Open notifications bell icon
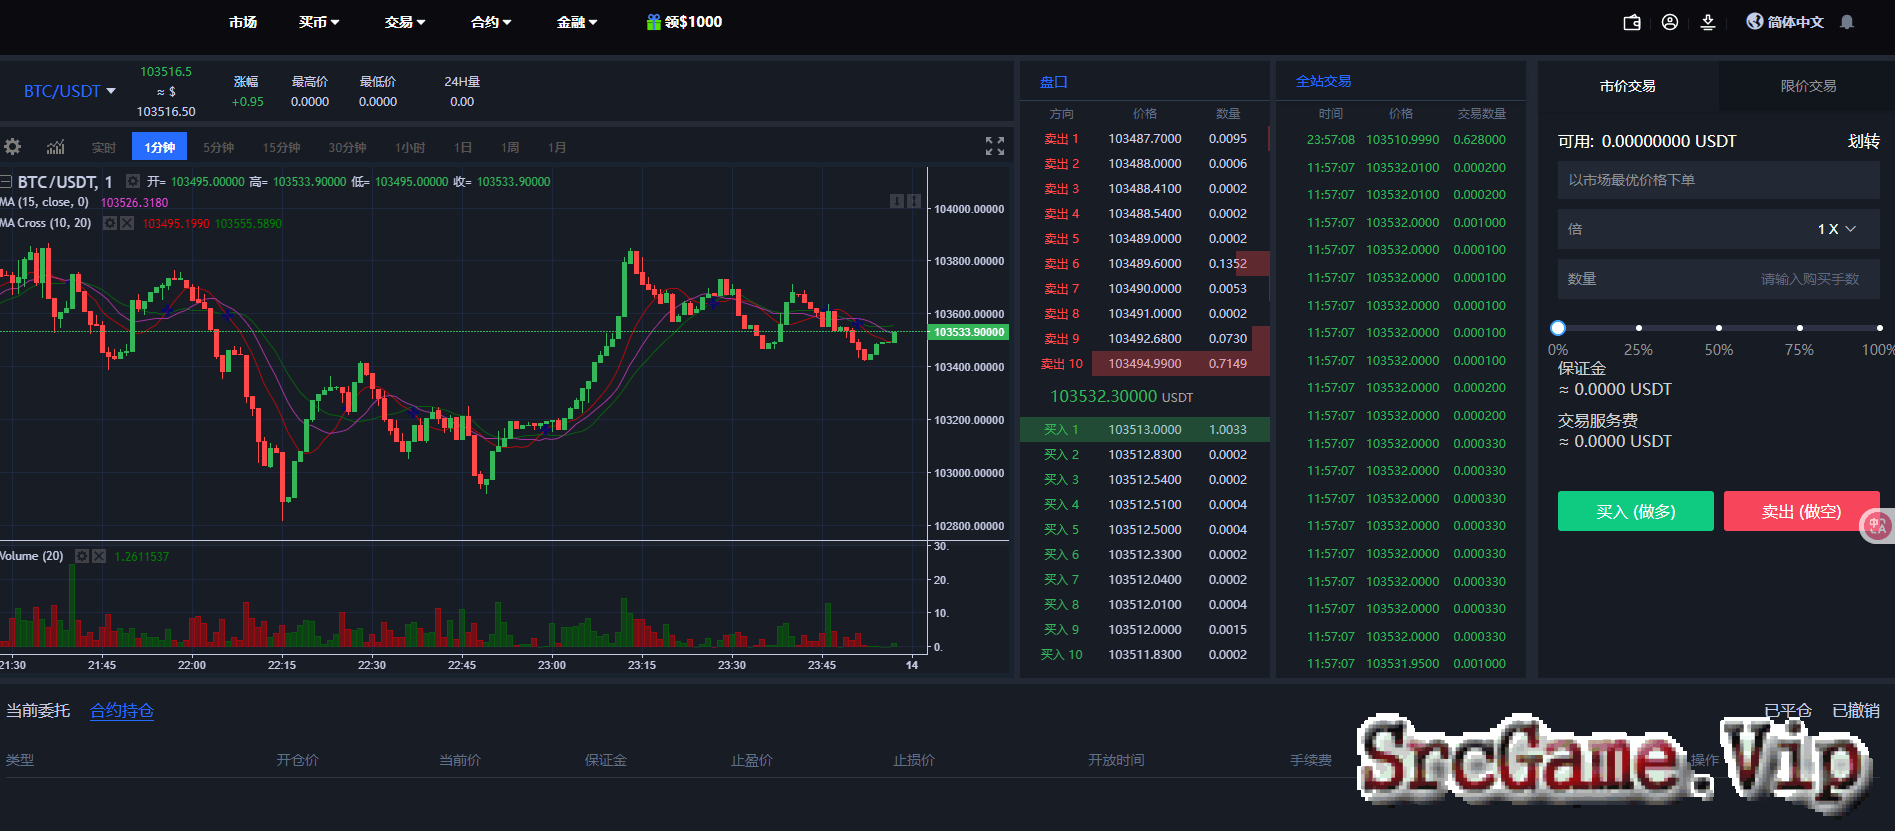Screen dimensions: 1895x831 pos(1847,22)
